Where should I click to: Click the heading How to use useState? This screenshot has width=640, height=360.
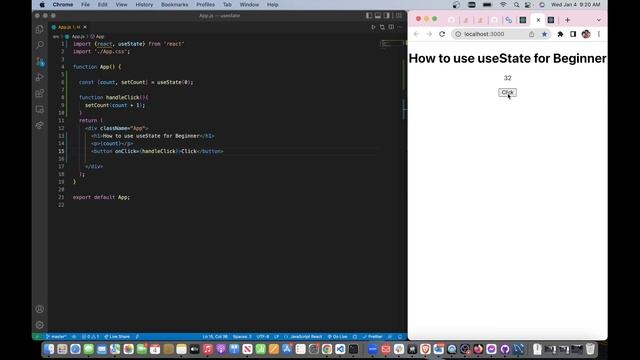[x=507, y=58]
